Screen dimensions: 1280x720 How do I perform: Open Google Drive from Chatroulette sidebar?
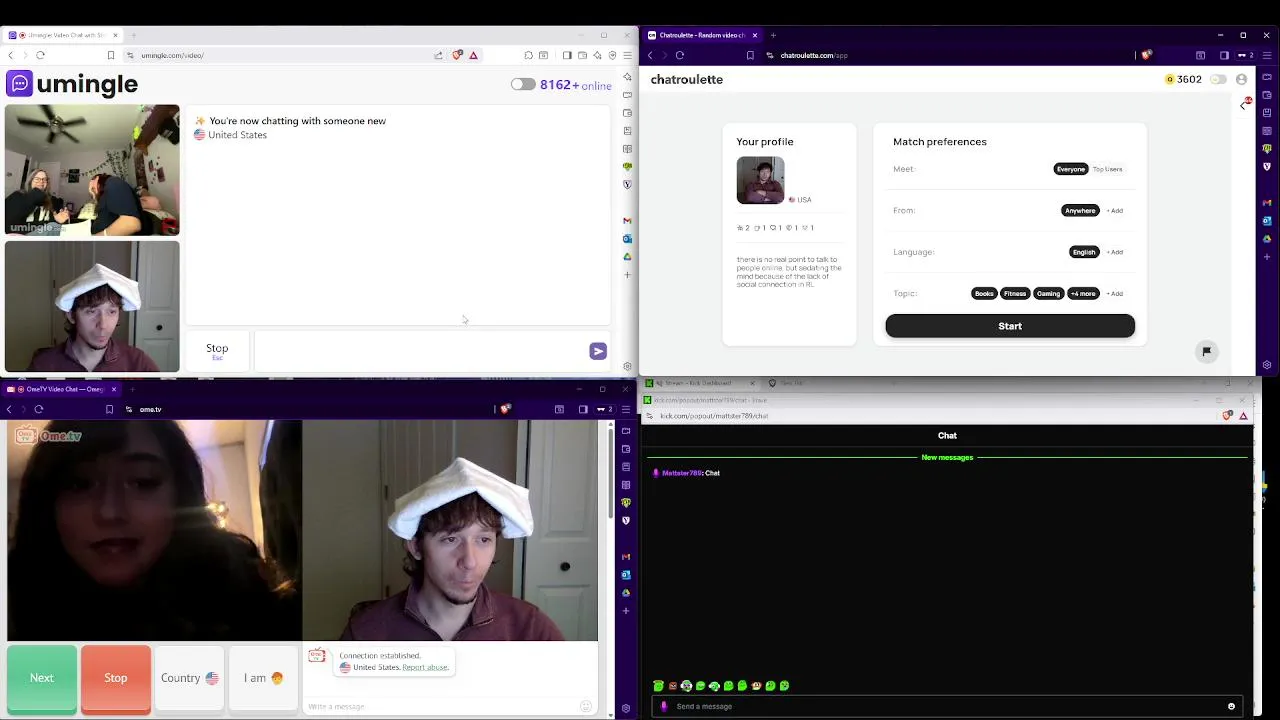pyautogui.click(x=1267, y=239)
